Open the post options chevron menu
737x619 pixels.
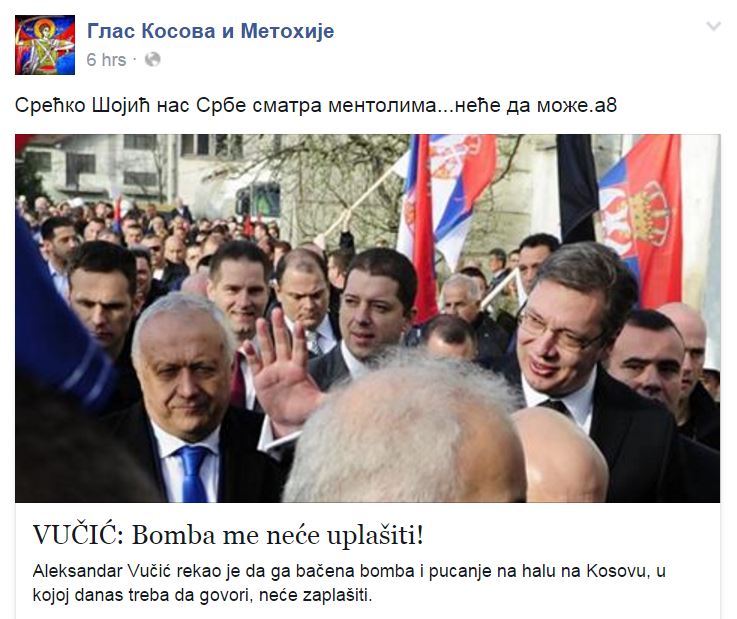tap(713, 26)
